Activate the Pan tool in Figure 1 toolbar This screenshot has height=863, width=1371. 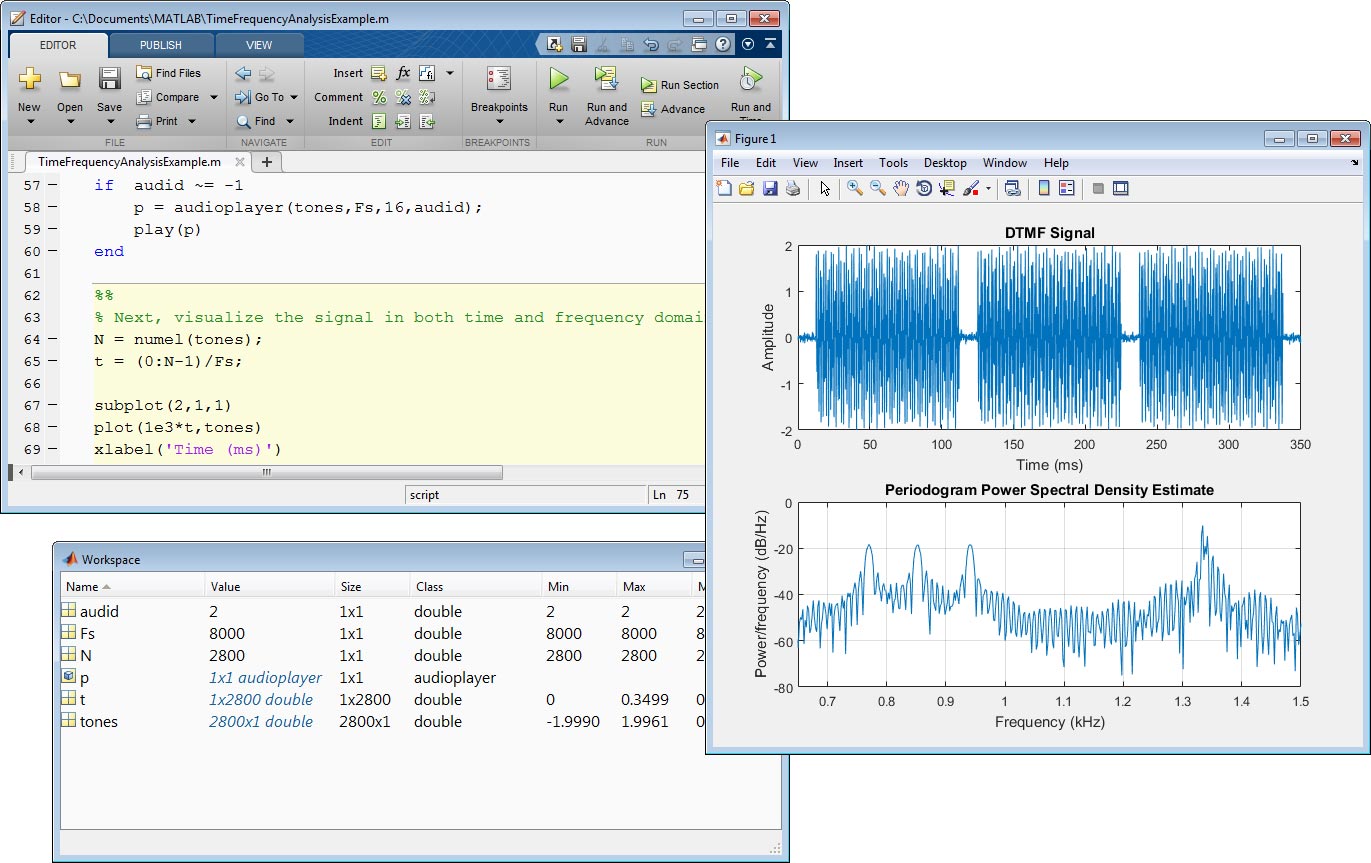[x=902, y=188]
